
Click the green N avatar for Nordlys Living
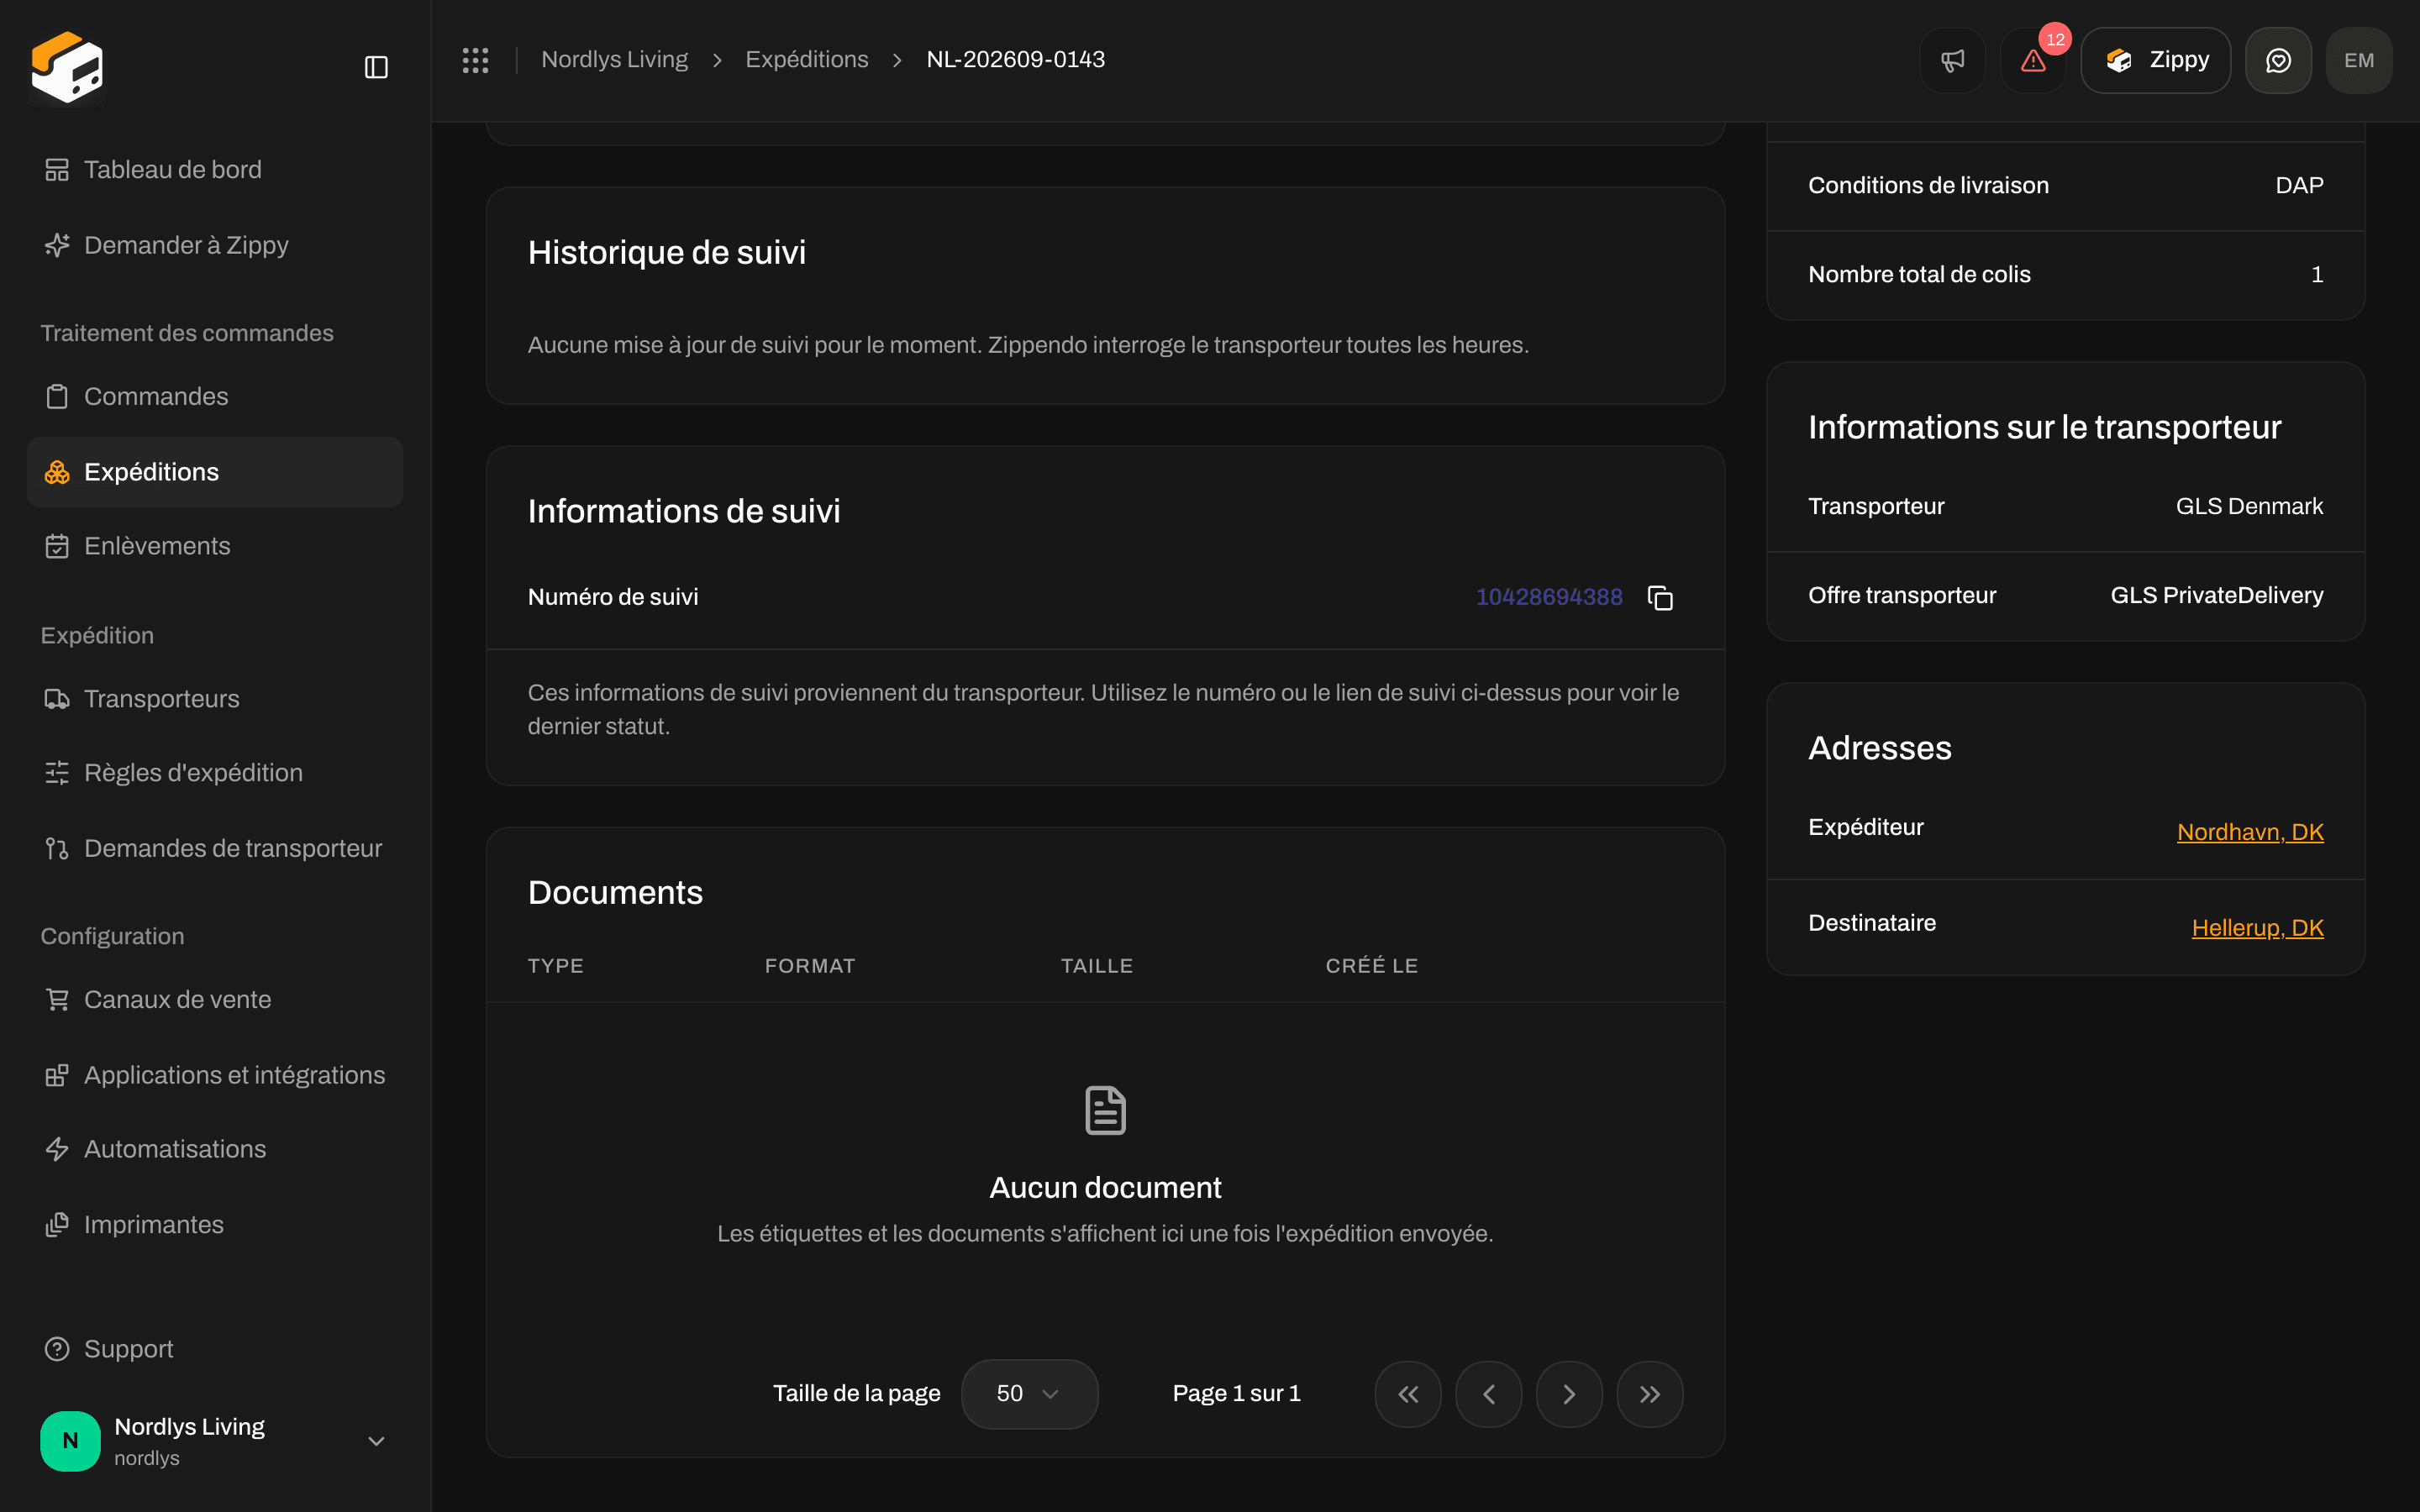[x=70, y=1441]
